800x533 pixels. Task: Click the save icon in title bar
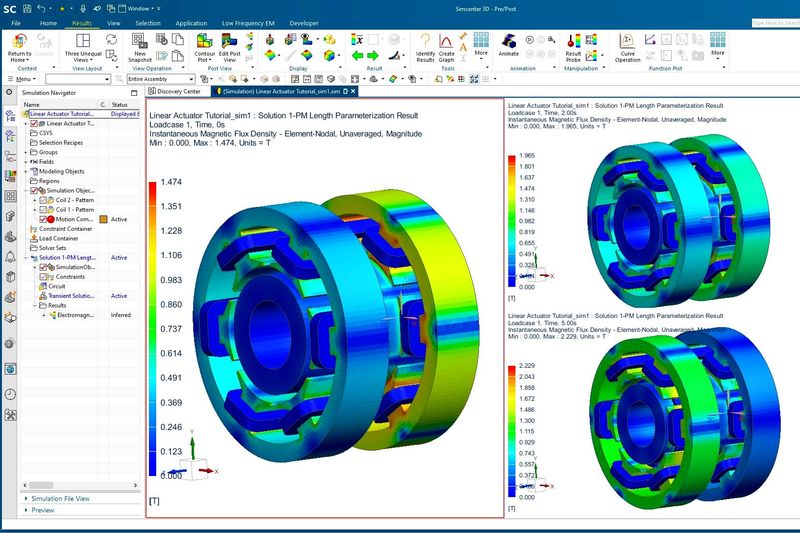tap(27, 9)
